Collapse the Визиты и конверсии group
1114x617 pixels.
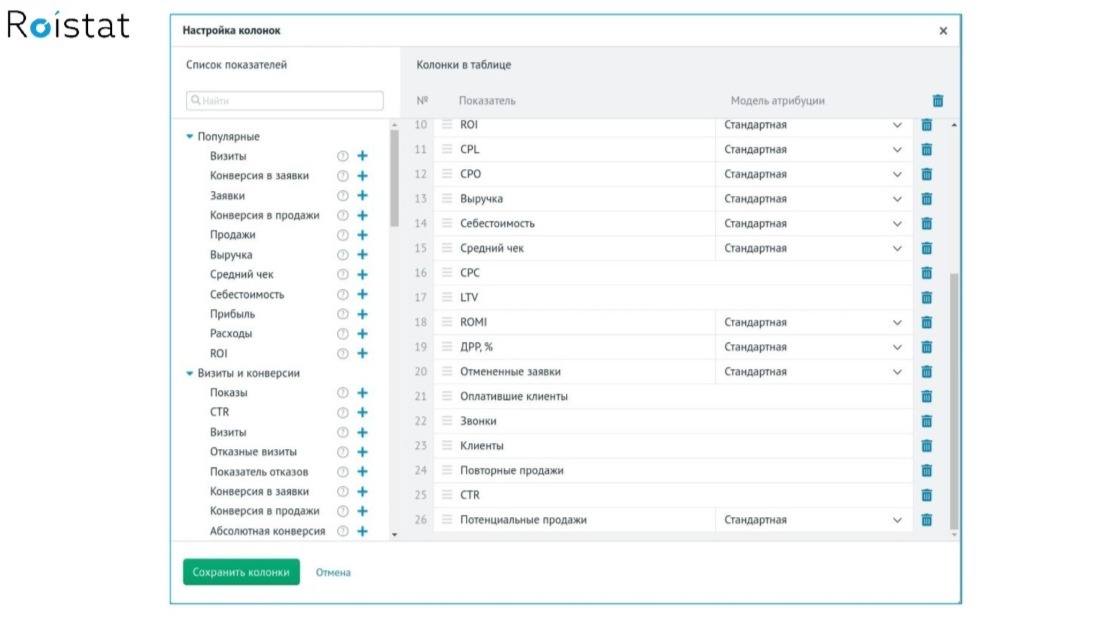tap(190, 374)
